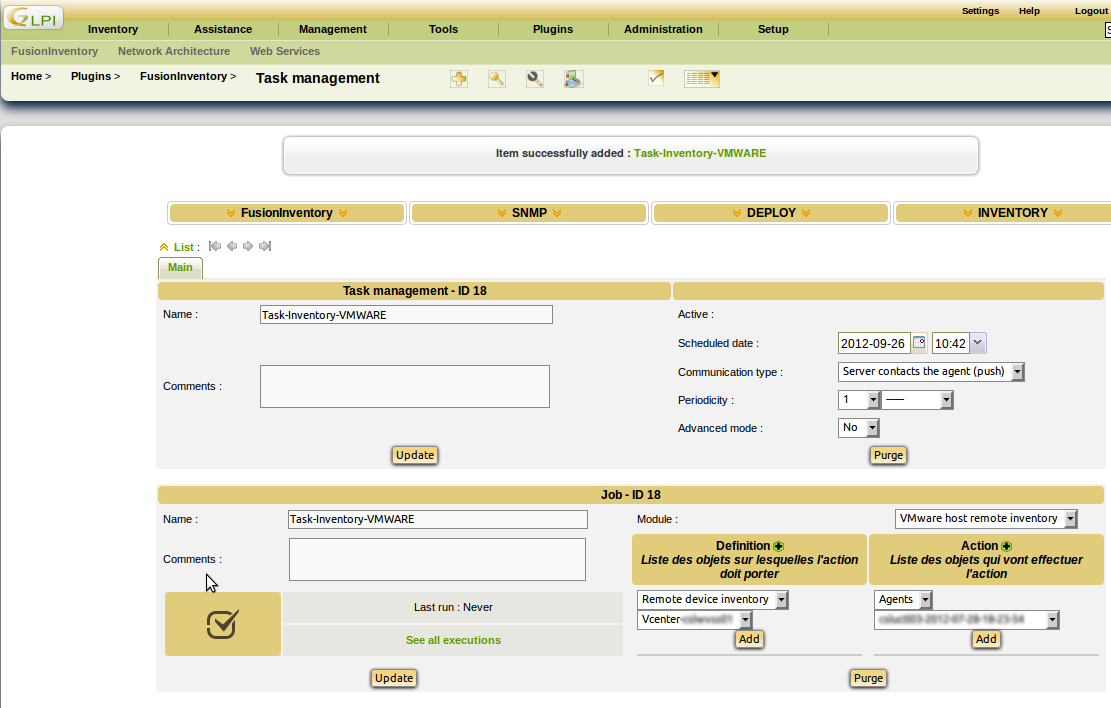Click the checkmark icon in breadcrumb toolbar
This screenshot has height=708, width=1111.
coord(656,78)
